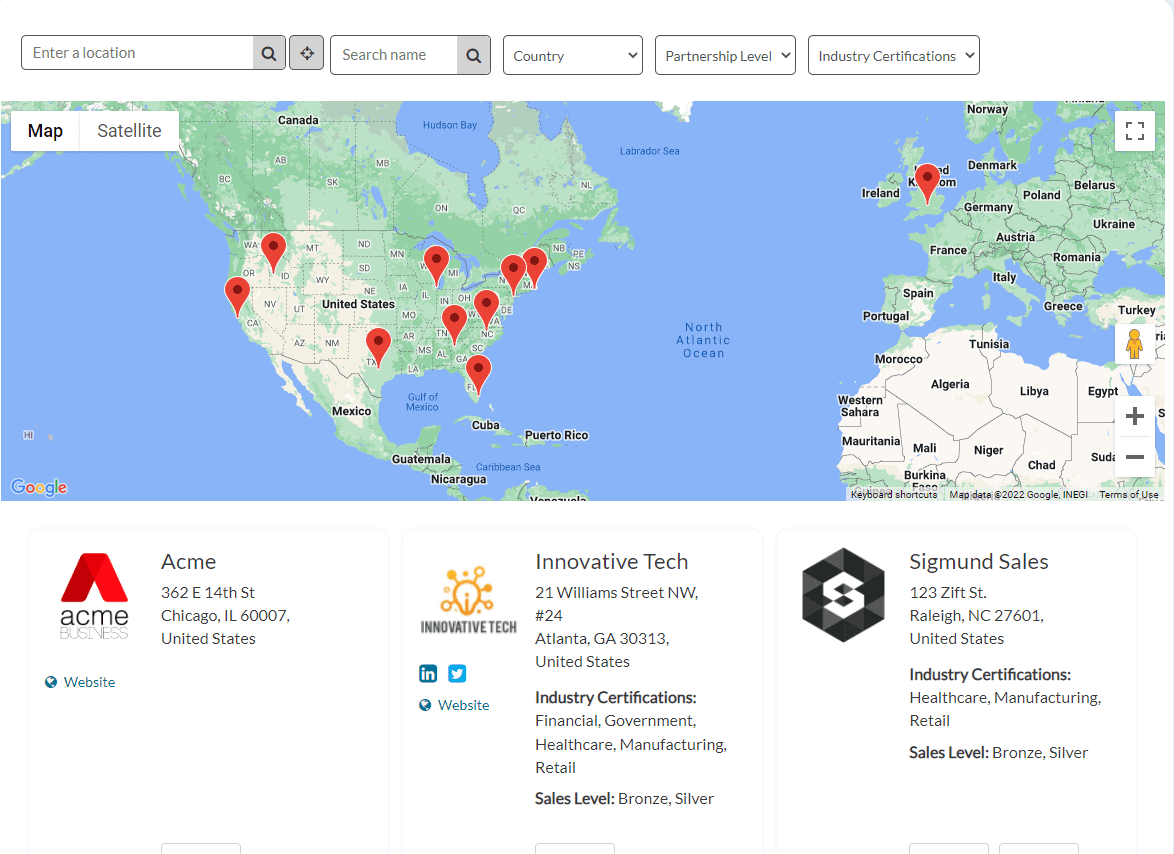The height and width of the screenshot is (854, 1174).
Task: Open Innovative Tech LinkedIn icon
Action: click(x=428, y=673)
